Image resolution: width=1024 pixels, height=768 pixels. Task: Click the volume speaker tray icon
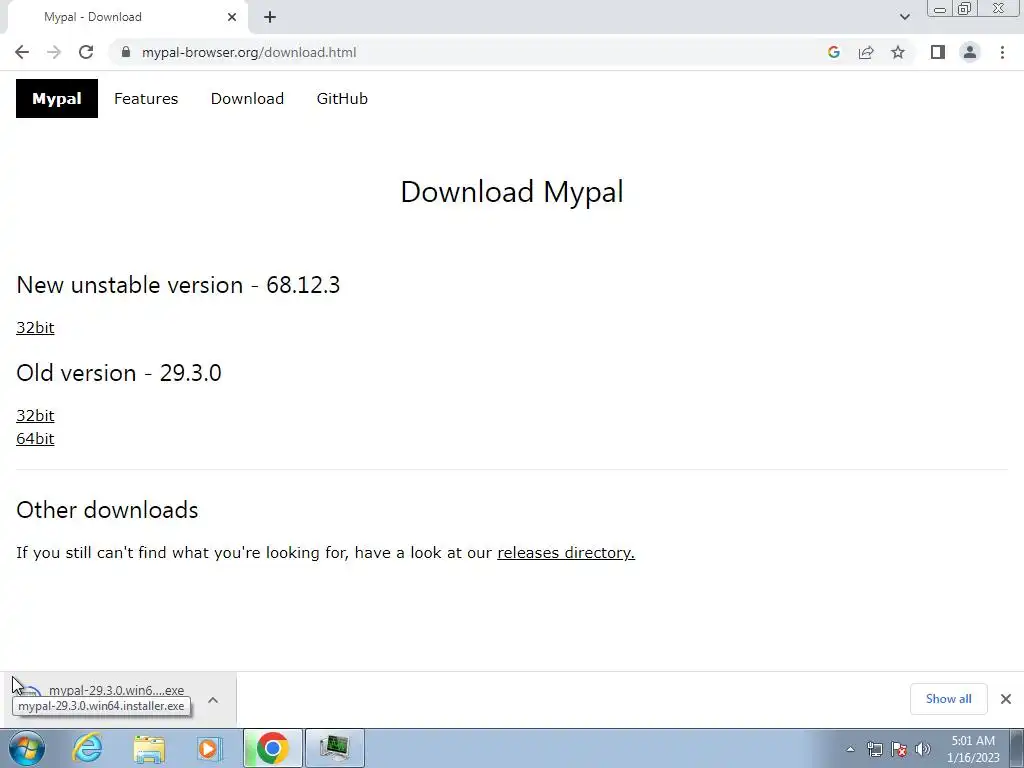tap(923, 749)
